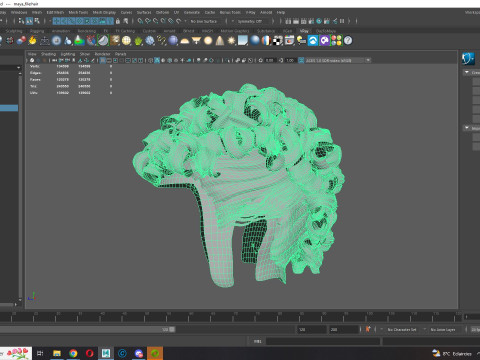The width and height of the screenshot is (480, 360).
Task: Open the Mesh Display menu
Action: [x=104, y=12]
